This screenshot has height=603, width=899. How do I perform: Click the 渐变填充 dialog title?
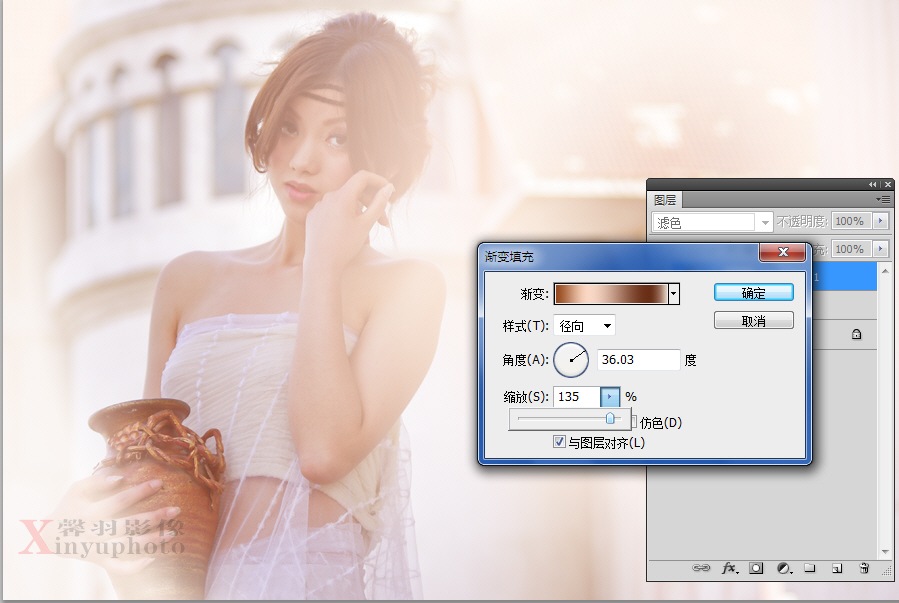pos(509,256)
